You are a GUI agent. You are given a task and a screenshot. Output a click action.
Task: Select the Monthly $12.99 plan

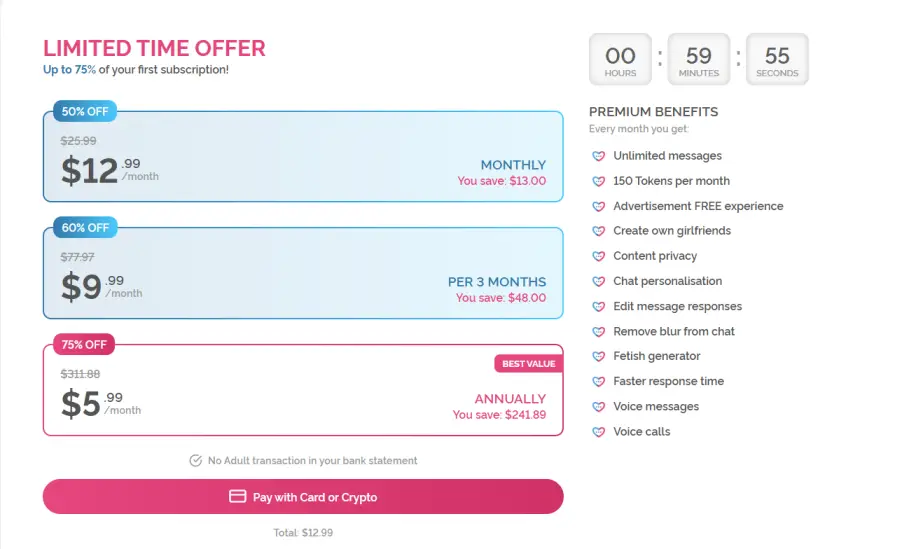pyautogui.click(x=303, y=157)
